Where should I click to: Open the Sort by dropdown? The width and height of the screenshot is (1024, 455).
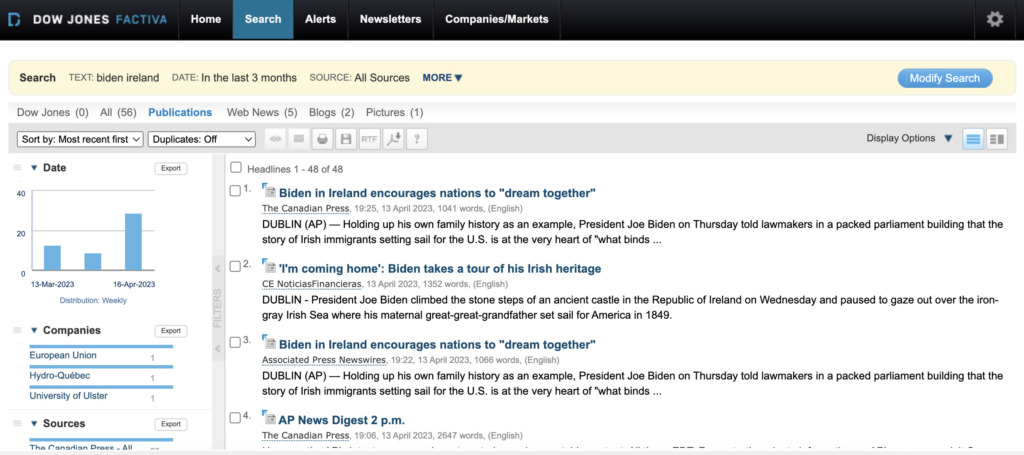pos(81,139)
